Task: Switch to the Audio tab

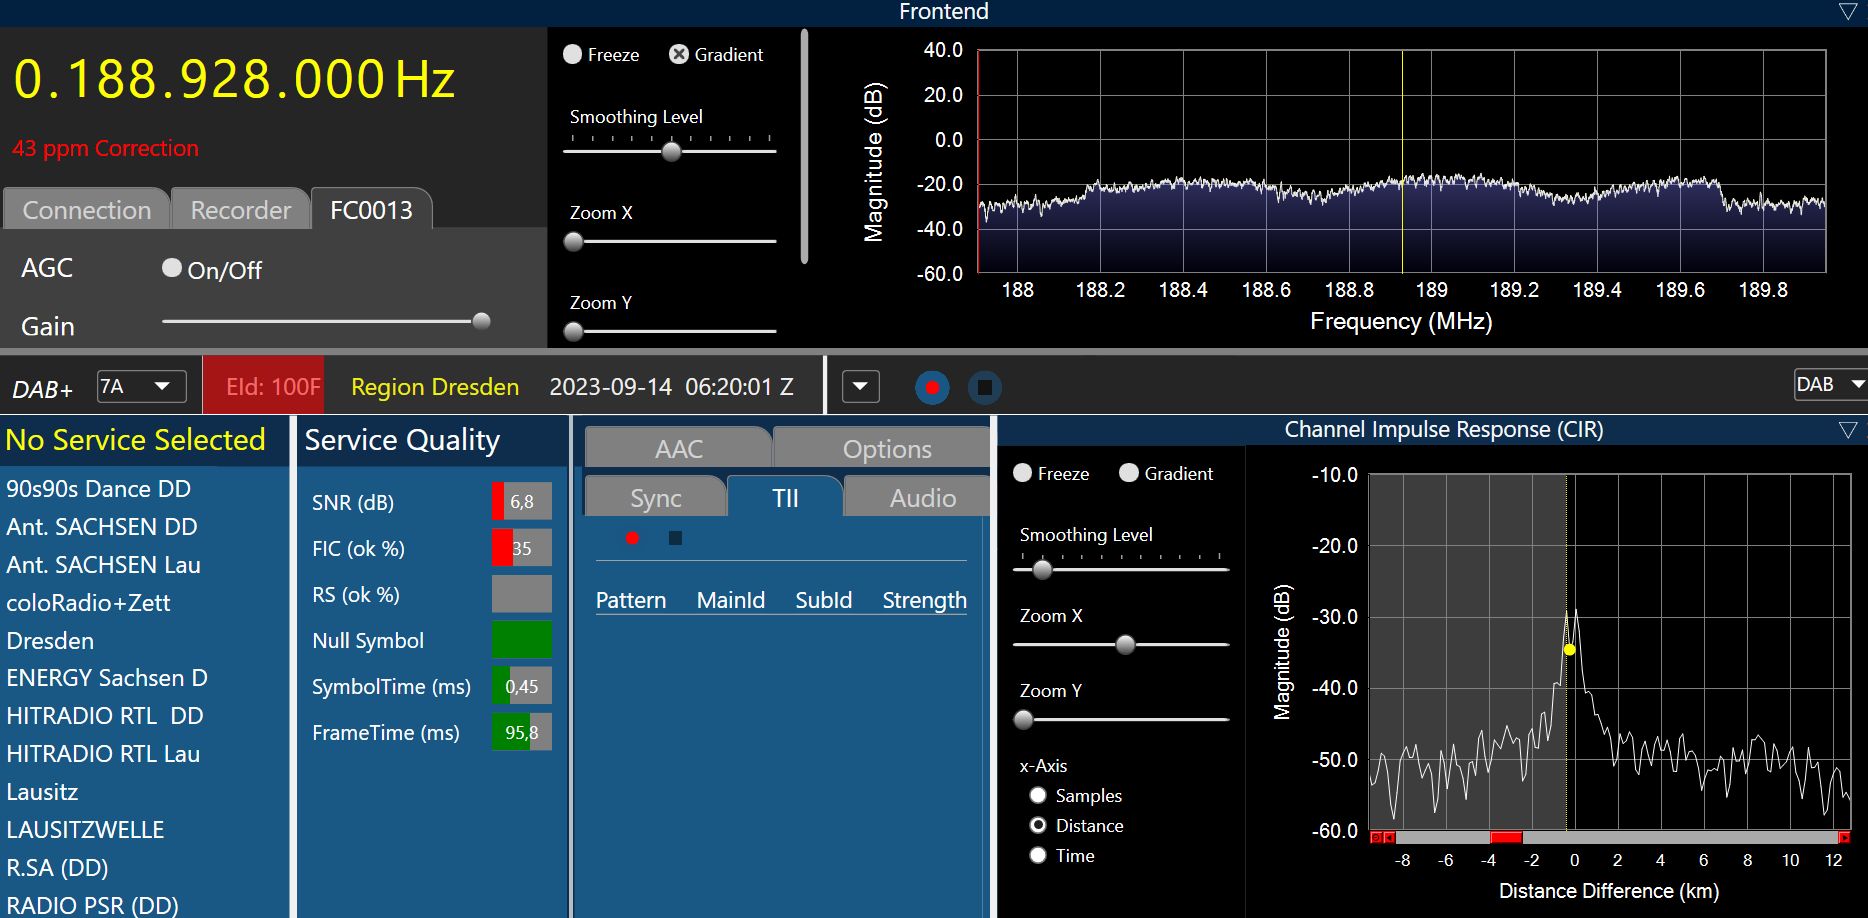Action: [x=922, y=498]
